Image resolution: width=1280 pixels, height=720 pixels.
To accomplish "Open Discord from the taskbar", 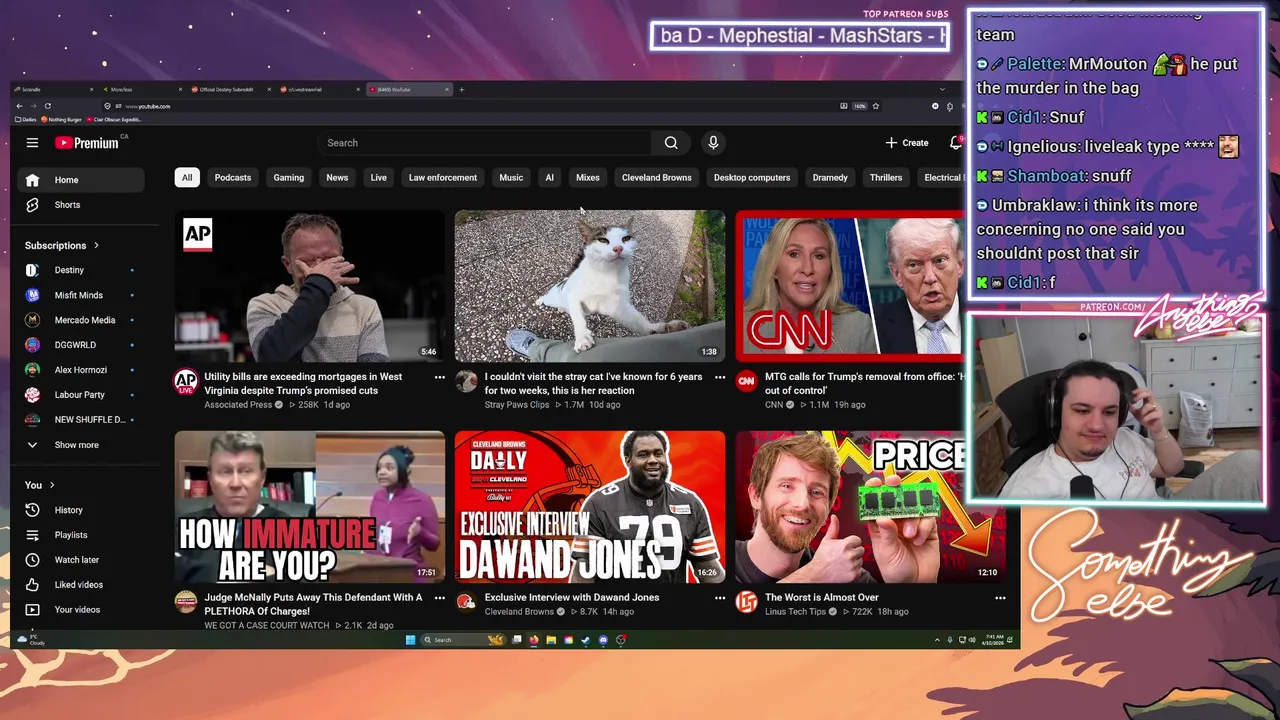I will click(603, 640).
